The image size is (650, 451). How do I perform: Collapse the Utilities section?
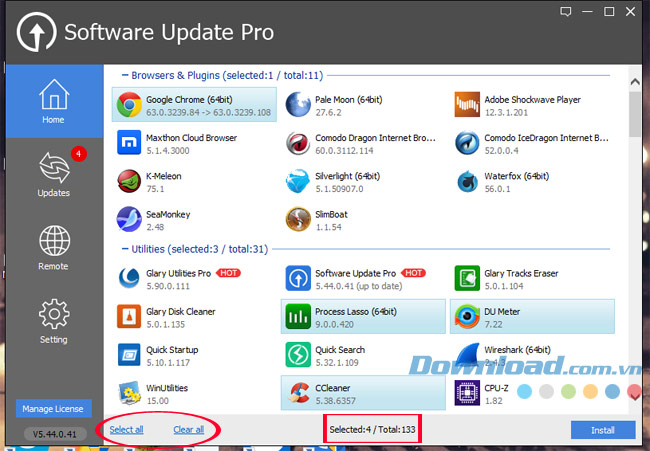tap(125, 249)
